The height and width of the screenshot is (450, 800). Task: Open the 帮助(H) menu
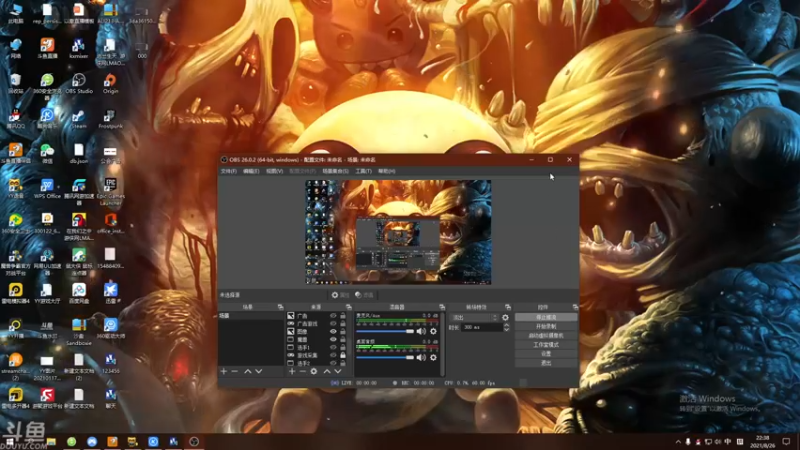click(387, 171)
